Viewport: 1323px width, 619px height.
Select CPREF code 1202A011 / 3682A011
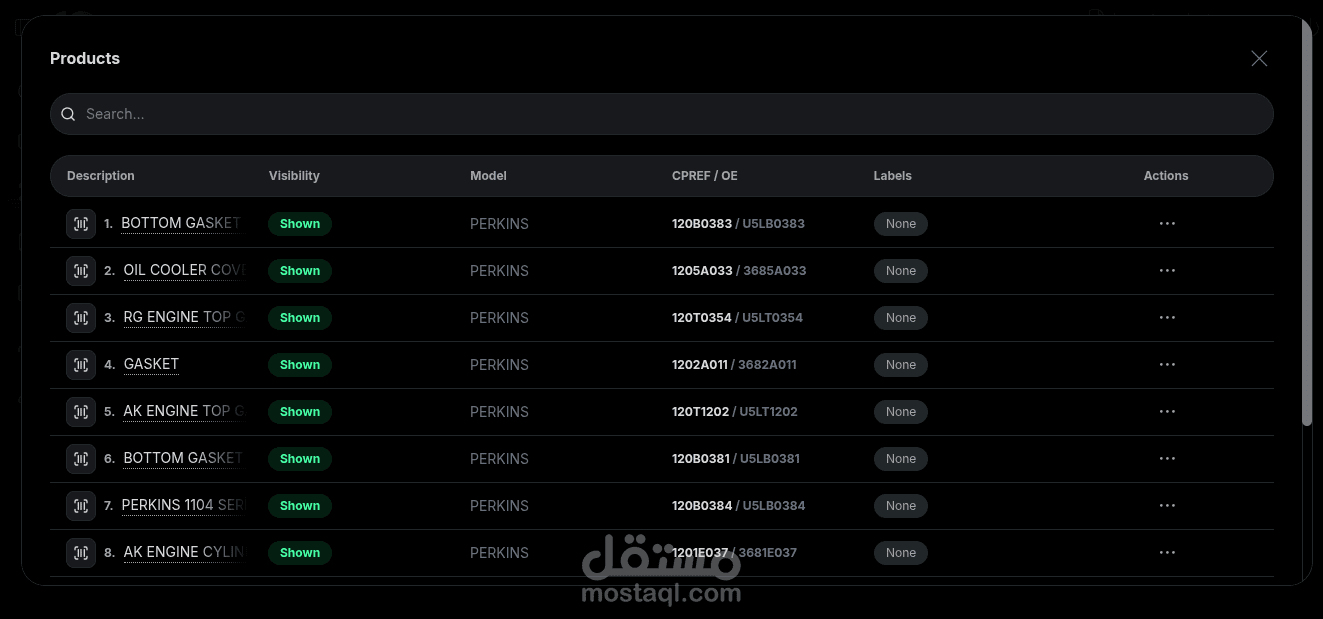coord(734,365)
